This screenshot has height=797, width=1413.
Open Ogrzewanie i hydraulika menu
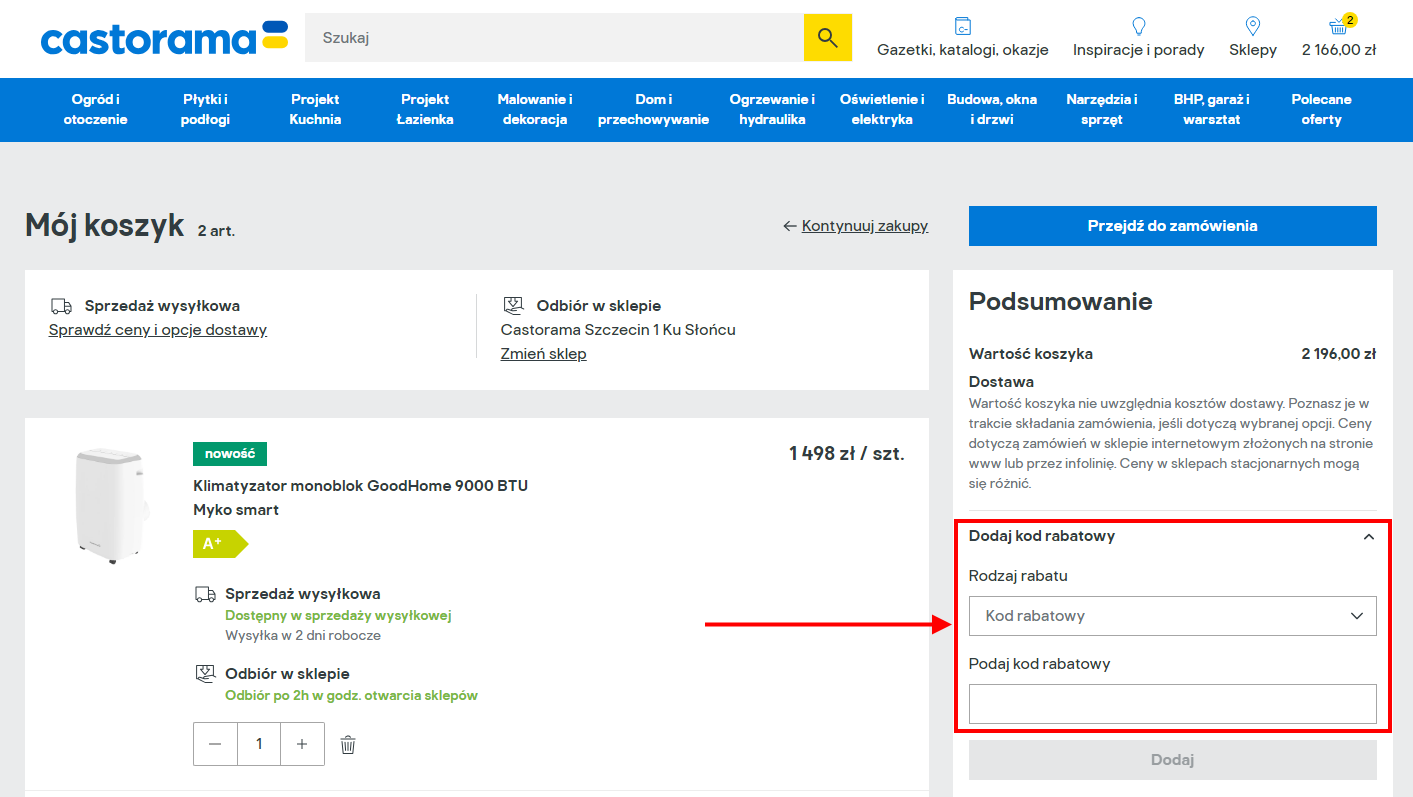[x=772, y=110]
